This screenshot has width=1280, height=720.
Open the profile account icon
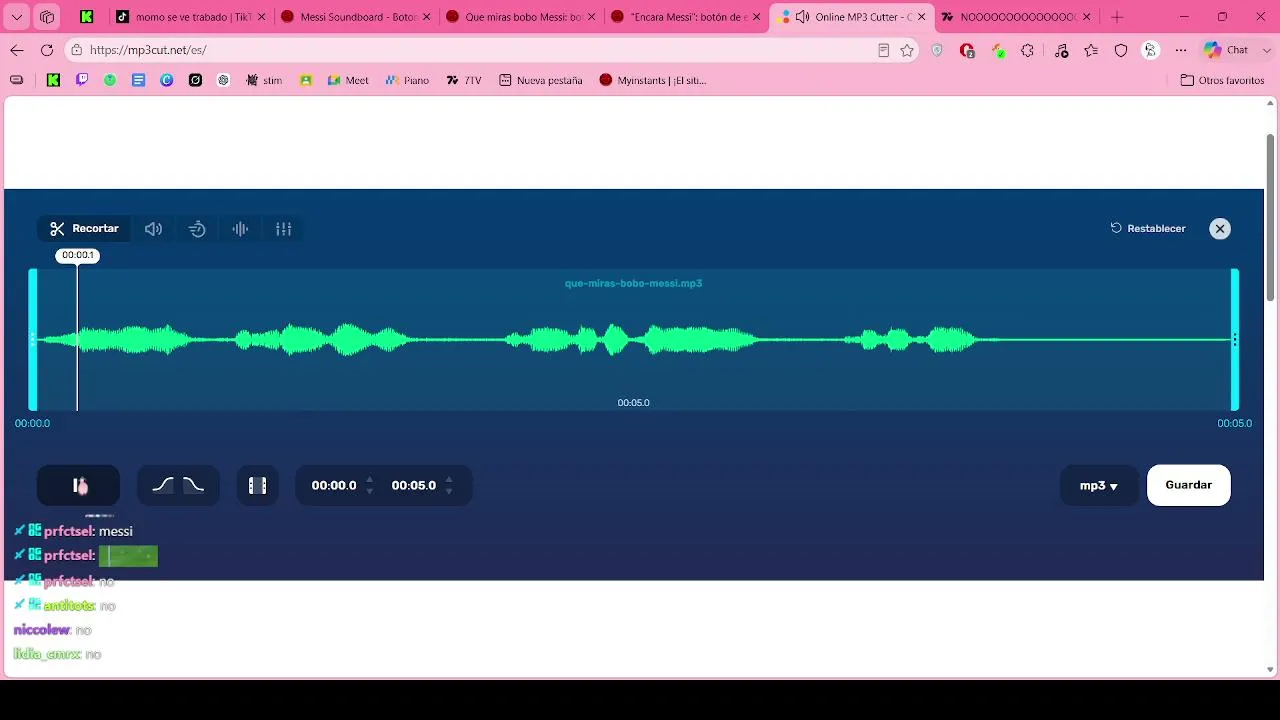[1150, 50]
